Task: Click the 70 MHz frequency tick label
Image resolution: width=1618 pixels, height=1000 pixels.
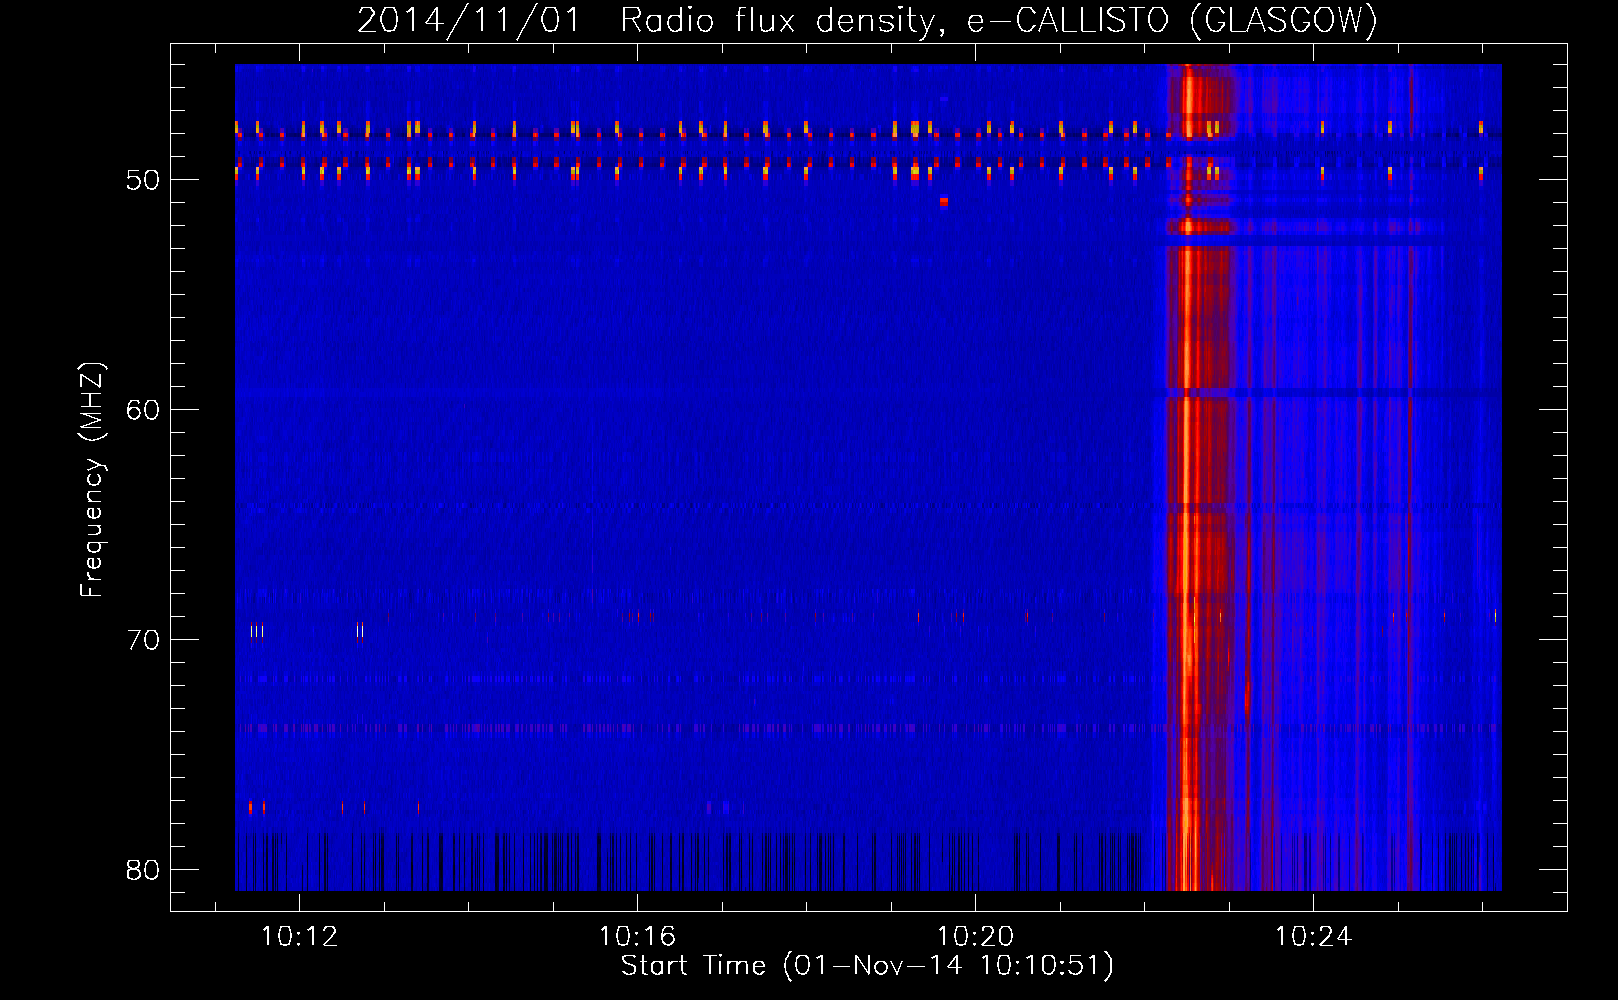Action: point(143,640)
